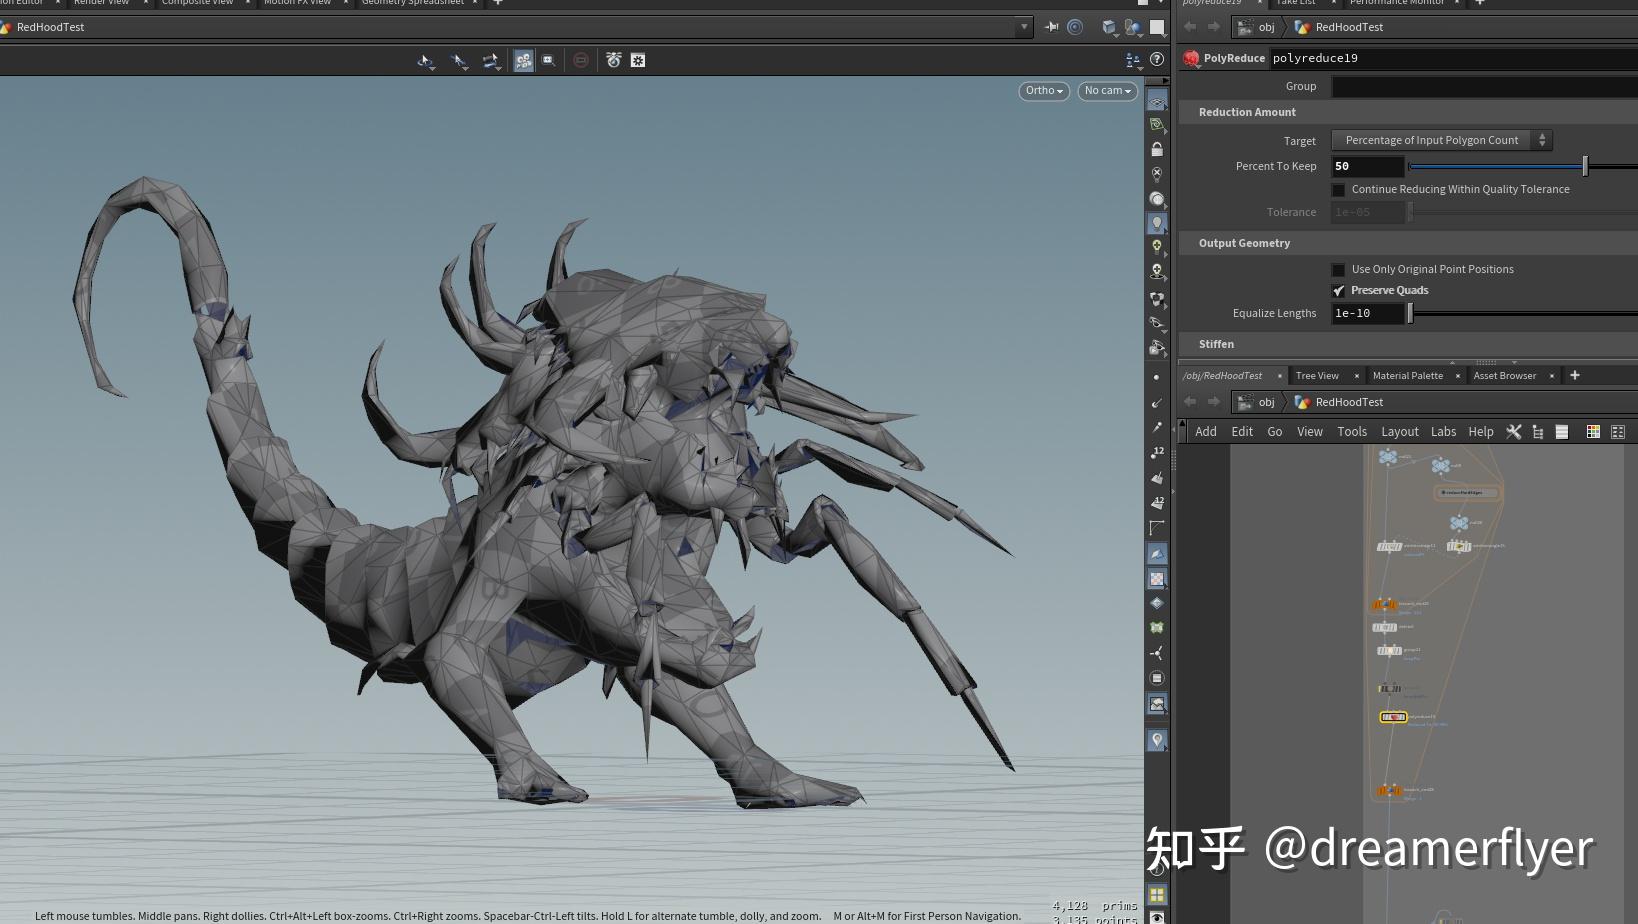Viewport: 1638px width, 924px height.
Task: Switch to the Tree View tab
Action: (x=1316, y=375)
